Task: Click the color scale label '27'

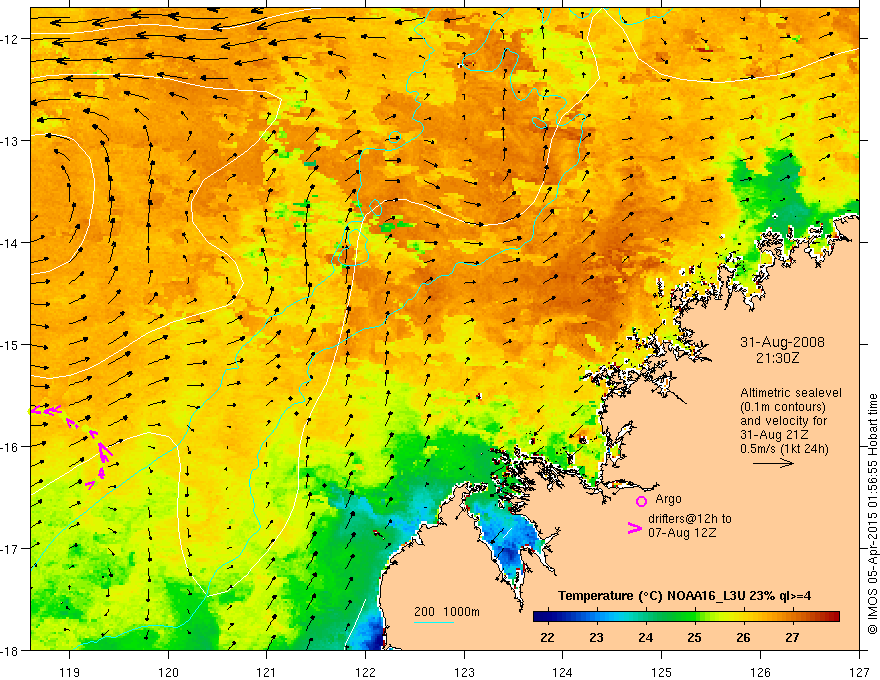Action: (x=792, y=637)
